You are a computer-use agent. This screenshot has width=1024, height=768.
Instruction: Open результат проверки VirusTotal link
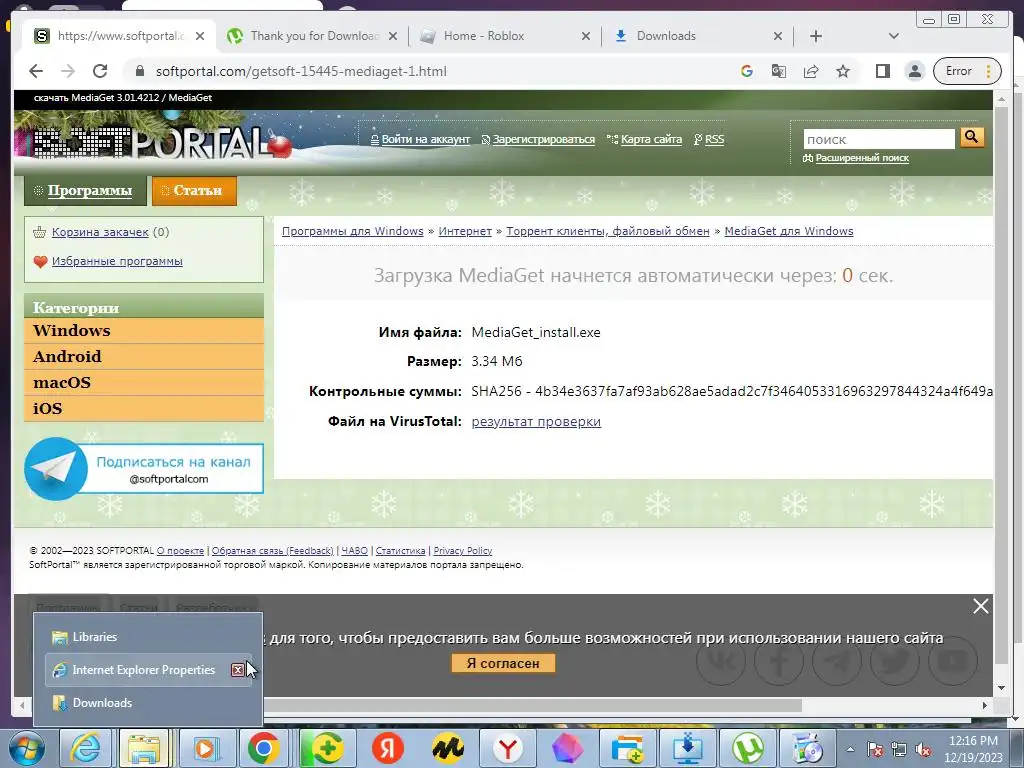(x=536, y=422)
